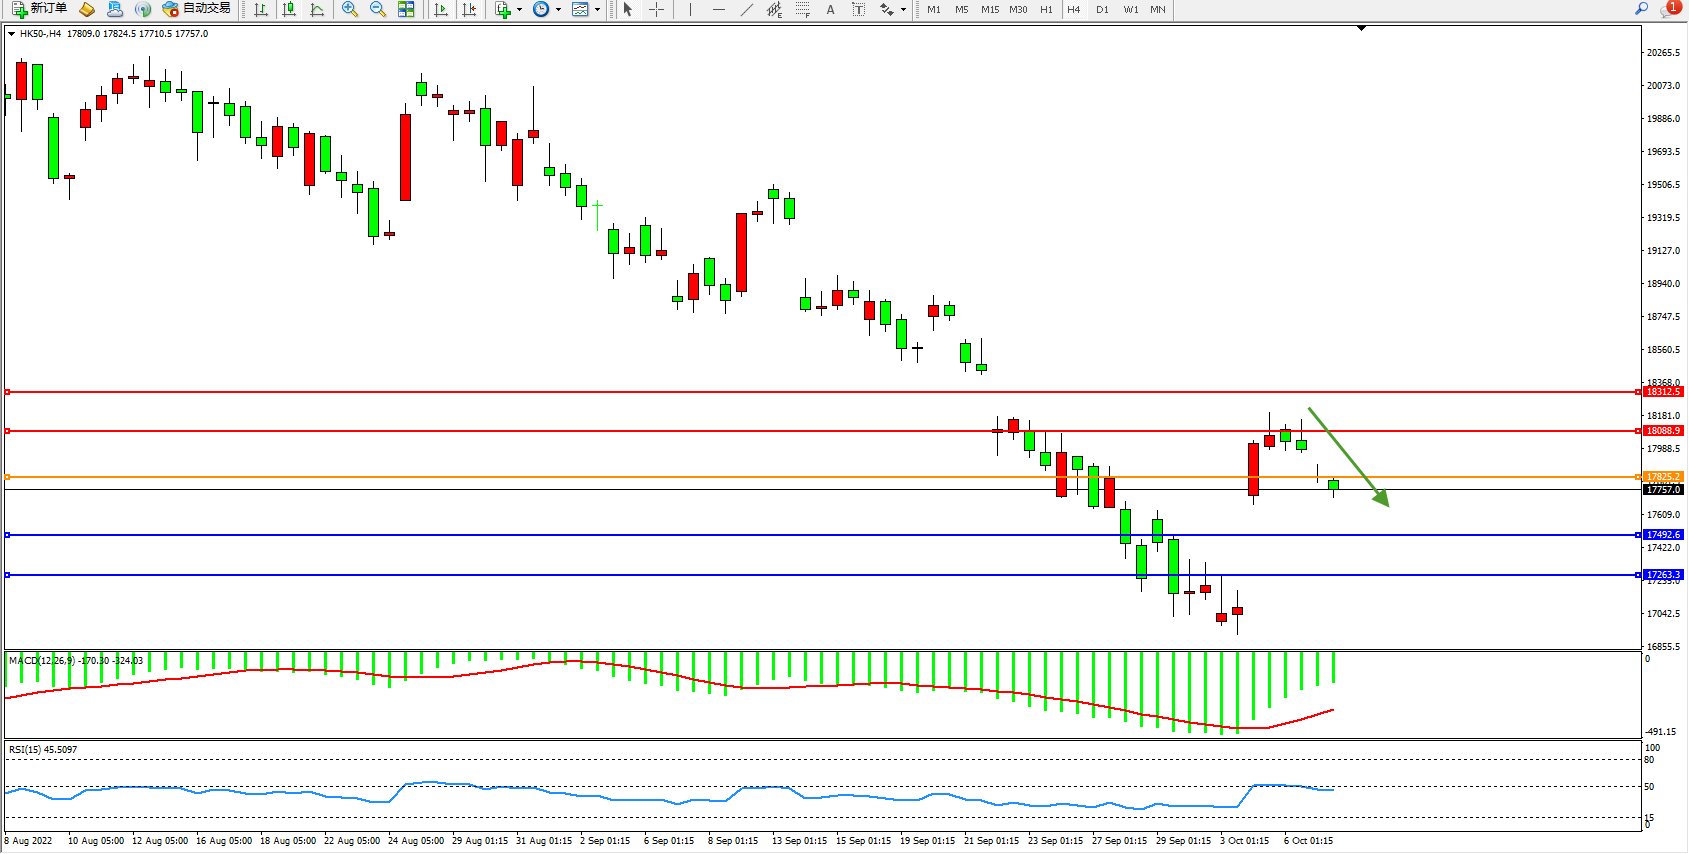Click the 新订单 new order button
The image size is (1689, 854).
point(40,9)
